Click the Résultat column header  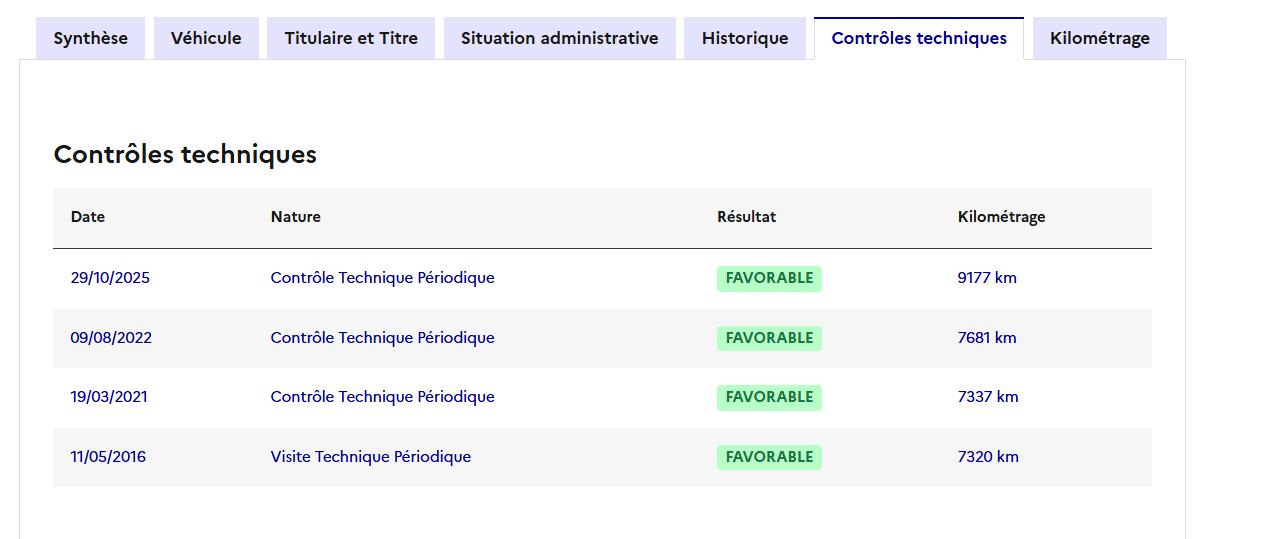tap(746, 216)
